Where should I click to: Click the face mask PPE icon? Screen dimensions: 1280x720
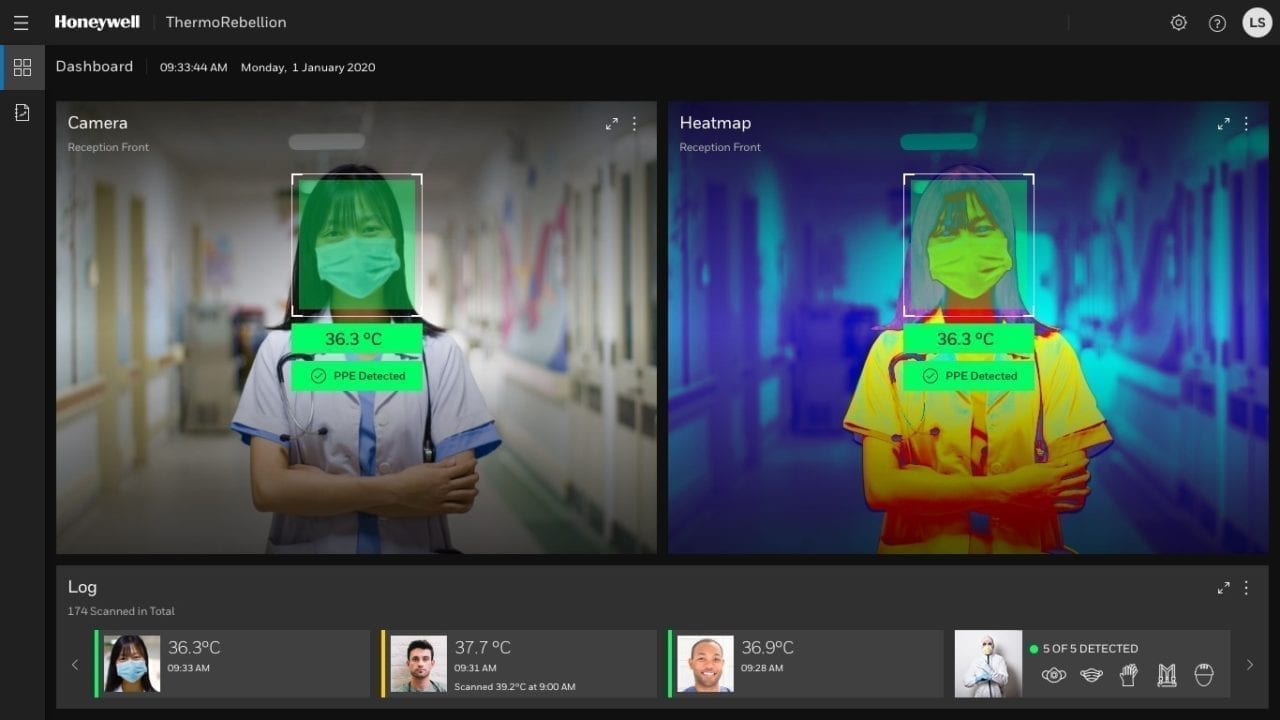[1091, 674]
